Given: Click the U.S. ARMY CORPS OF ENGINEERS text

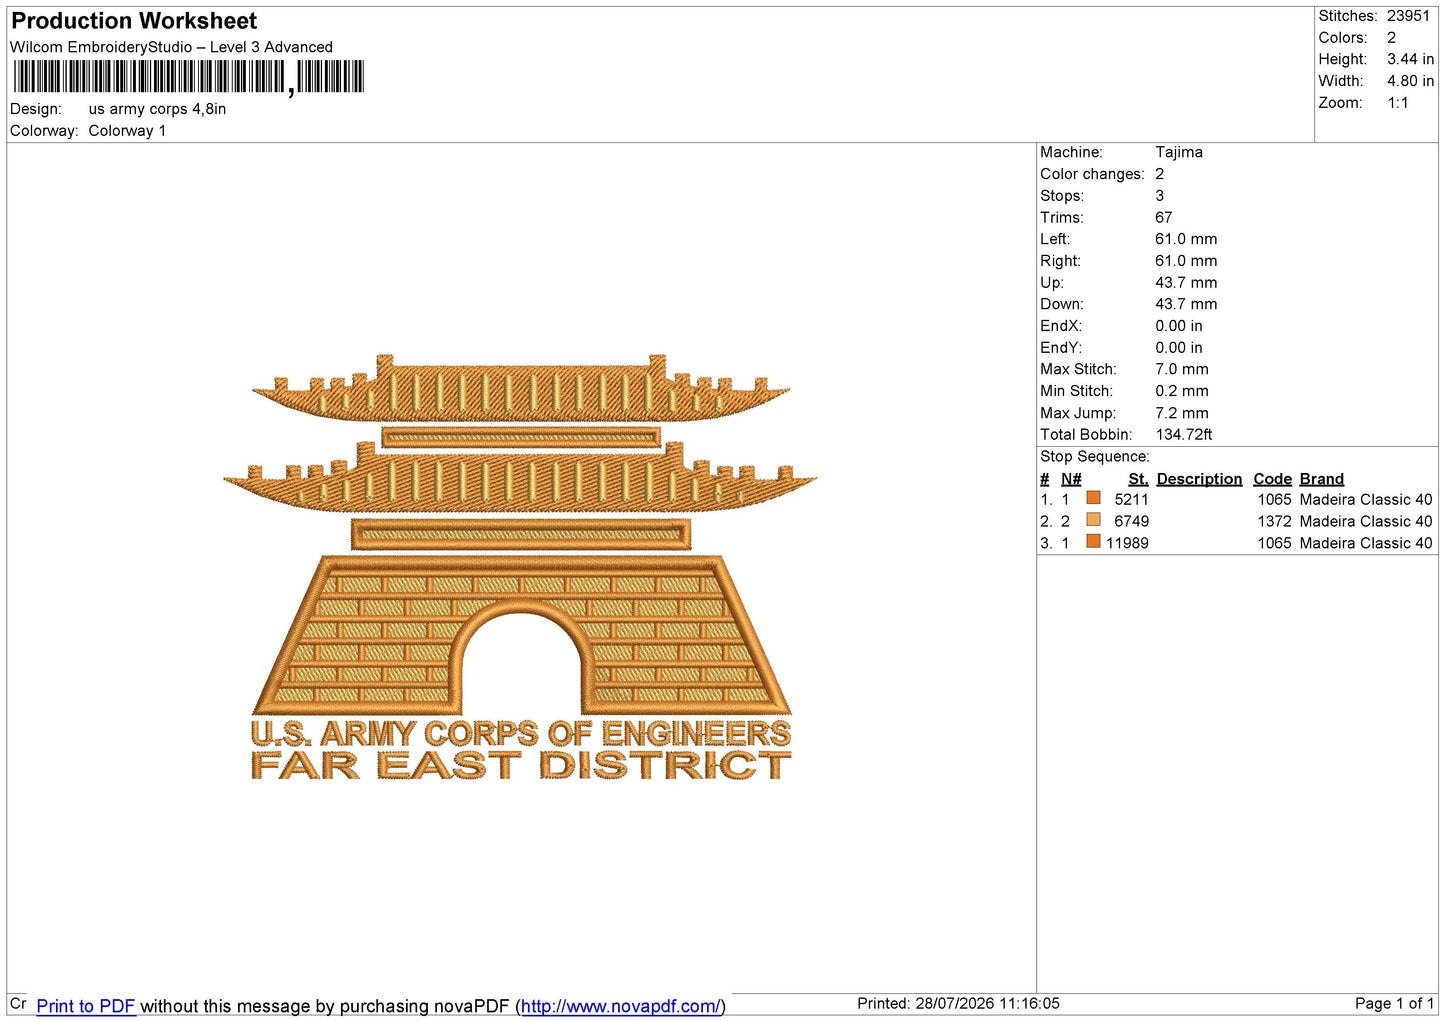Looking at the screenshot, I should click(x=521, y=734).
